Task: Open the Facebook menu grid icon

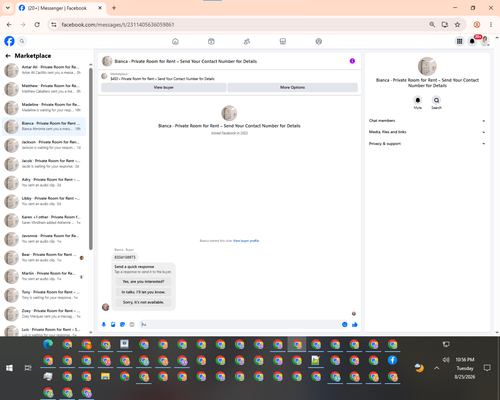Action: (x=459, y=41)
